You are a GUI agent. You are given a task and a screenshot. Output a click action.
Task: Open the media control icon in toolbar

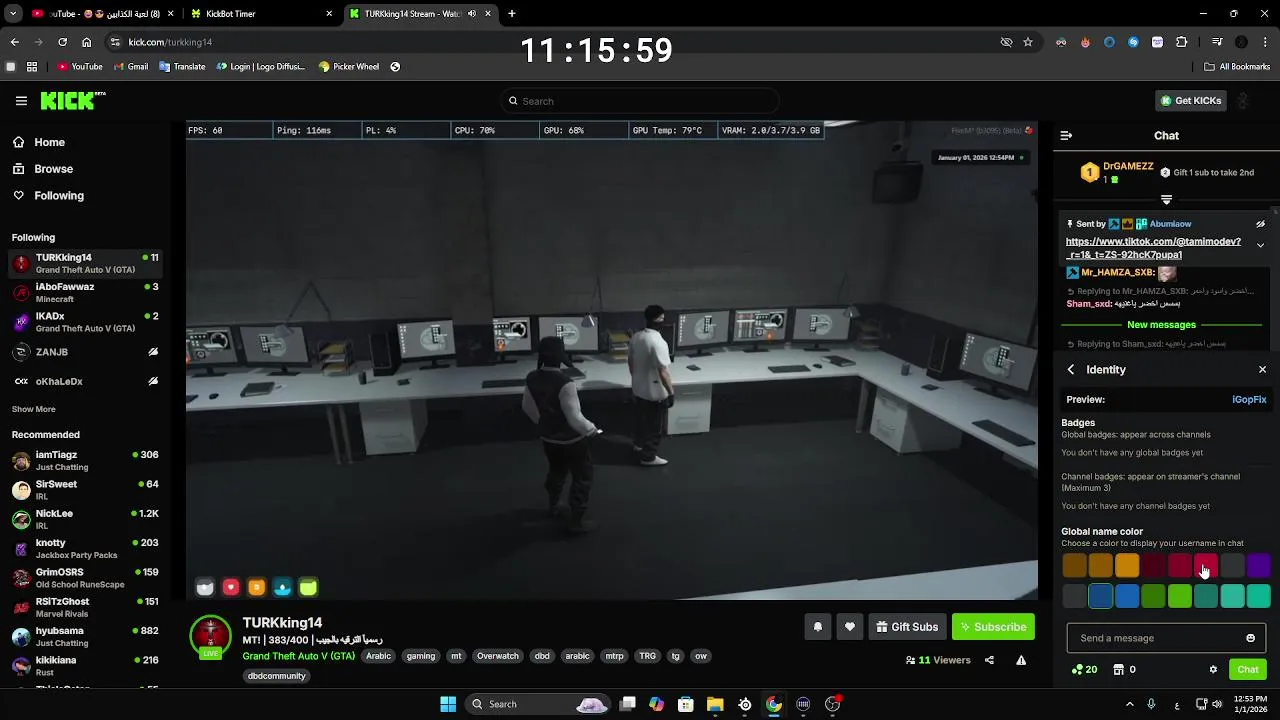coord(1217,42)
